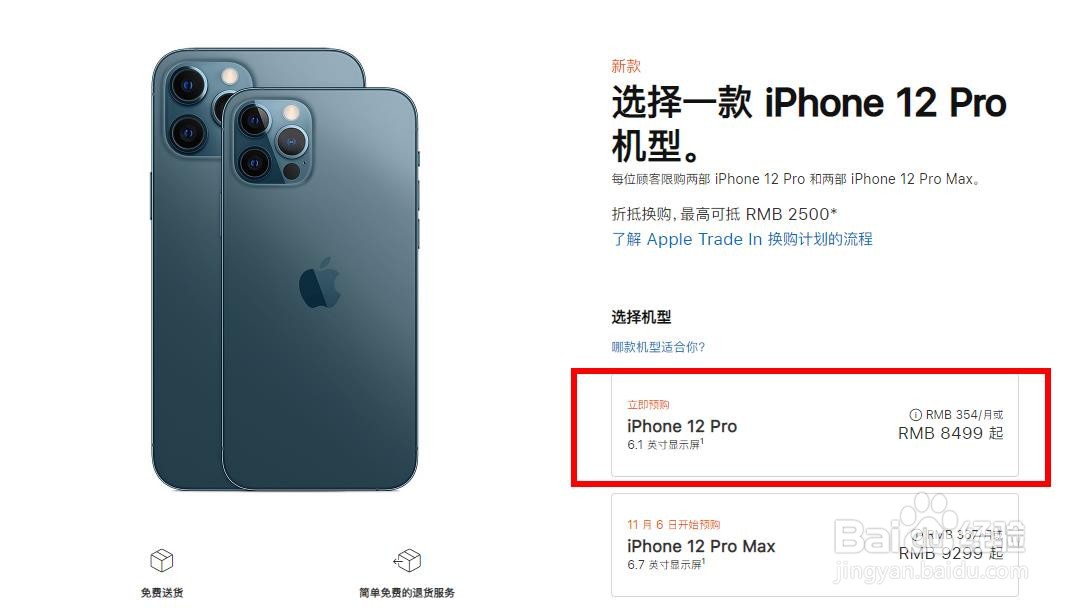Click the Apple logo on the phone
The width and height of the screenshot is (1087, 608).
[x=320, y=283]
